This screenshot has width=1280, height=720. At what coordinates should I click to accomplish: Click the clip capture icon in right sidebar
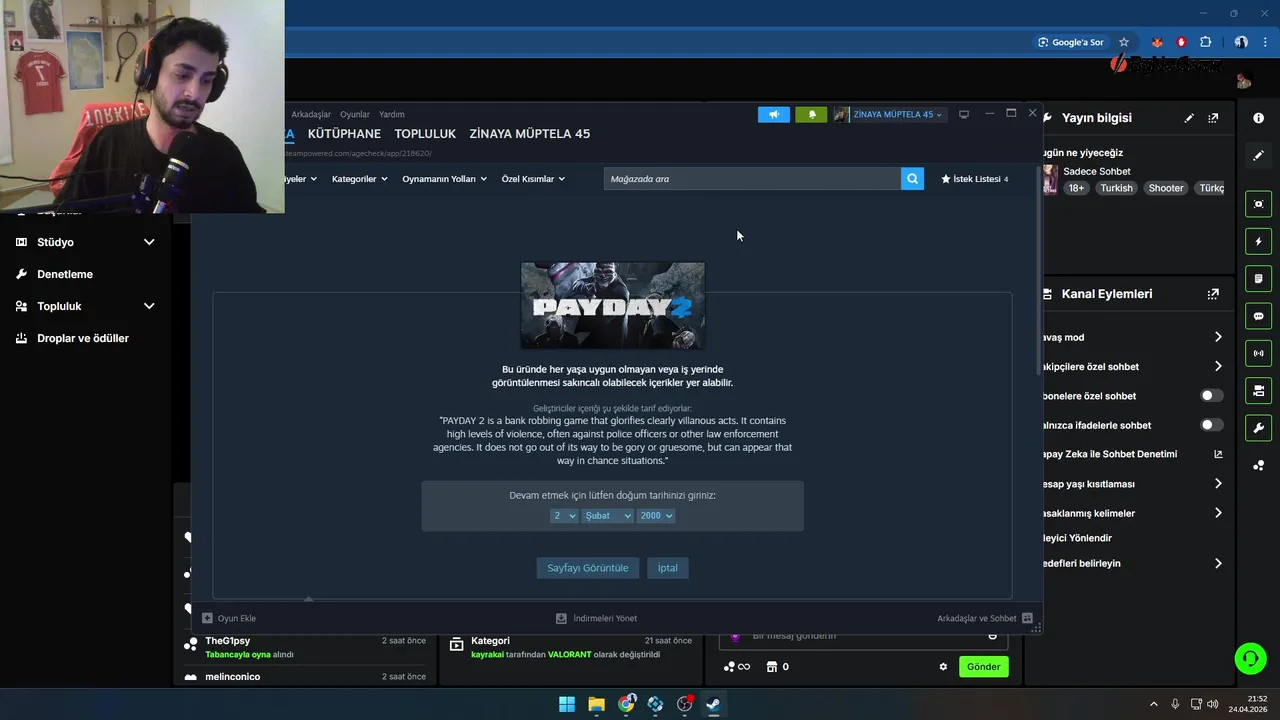click(1258, 204)
